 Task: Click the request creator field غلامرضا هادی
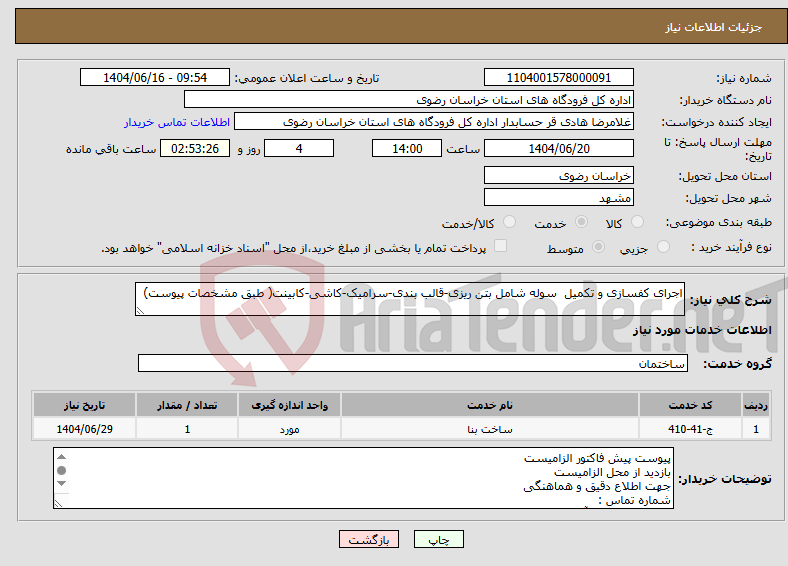point(434,122)
